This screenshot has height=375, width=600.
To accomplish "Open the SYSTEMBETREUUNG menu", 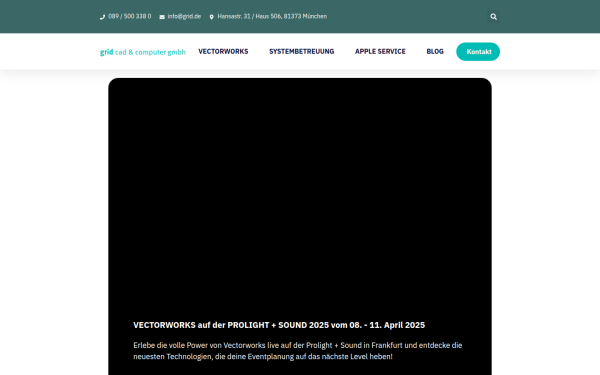I will pos(302,51).
